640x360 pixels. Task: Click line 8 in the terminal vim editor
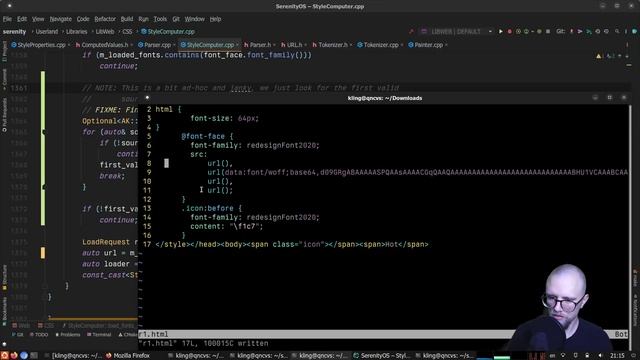click(x=384, y=163)
